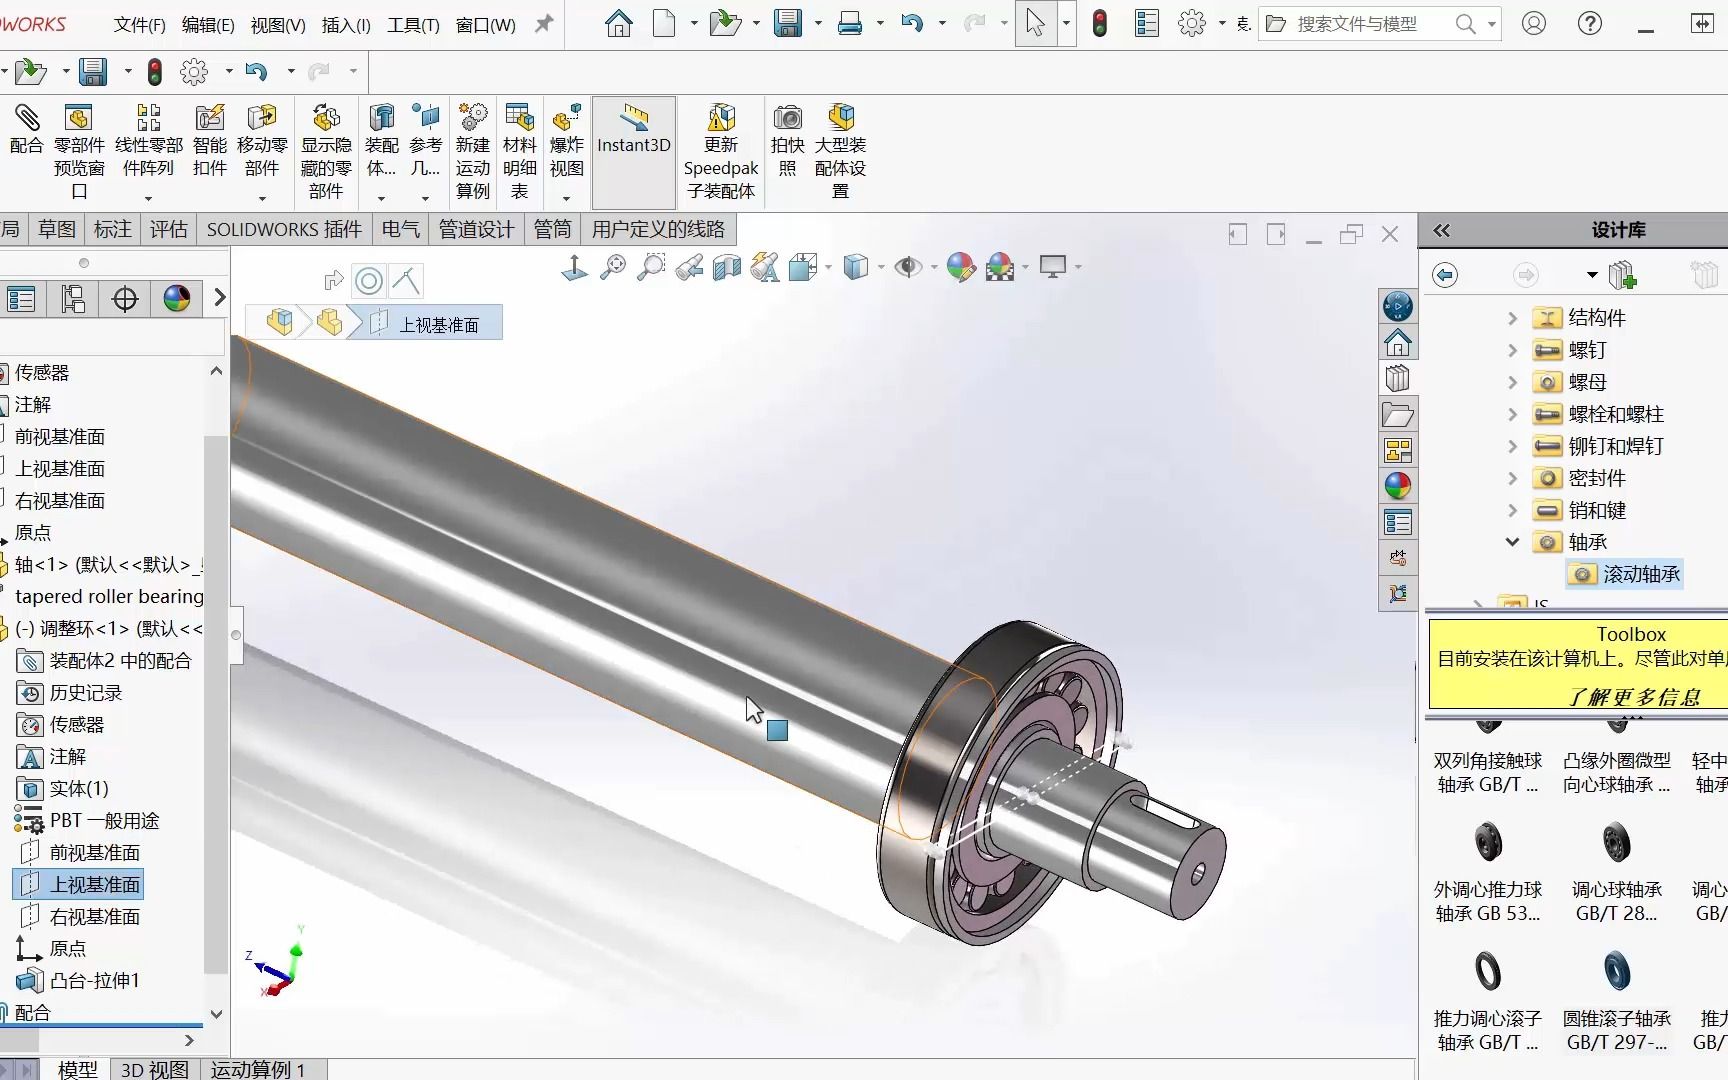Click the Design Library back arrow
The width and height of the screenshot is (1728, 1080).
(x=1445, y=275)
